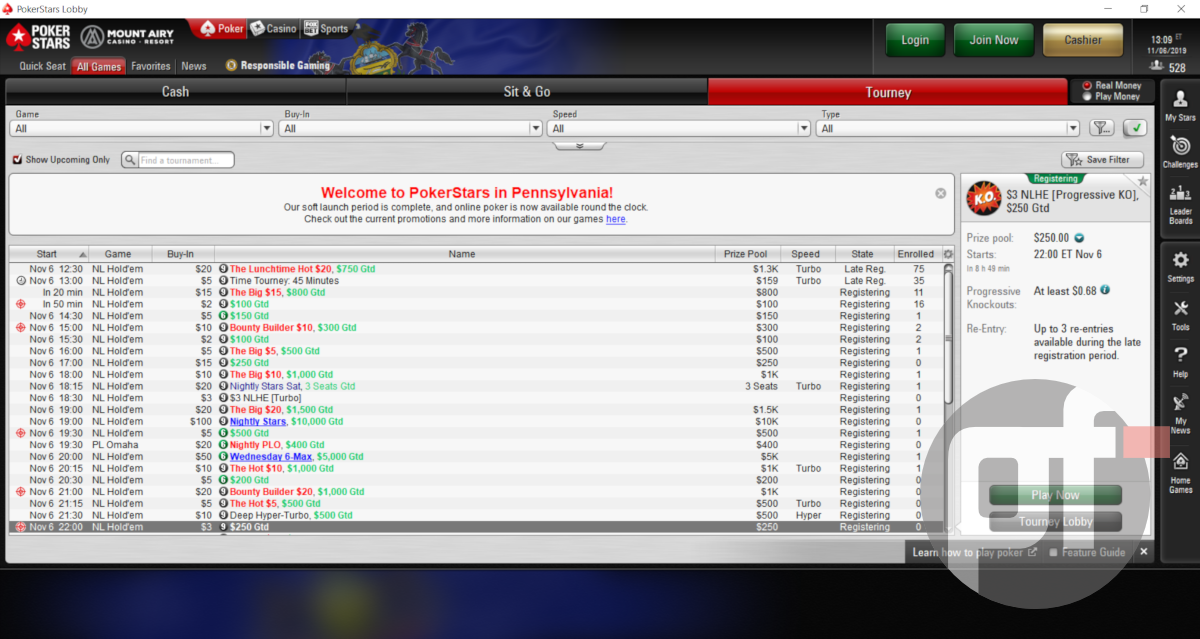Switch to the Sports section
The image size is (1200, 639).
pyautogui.click(x=326, y=29)
